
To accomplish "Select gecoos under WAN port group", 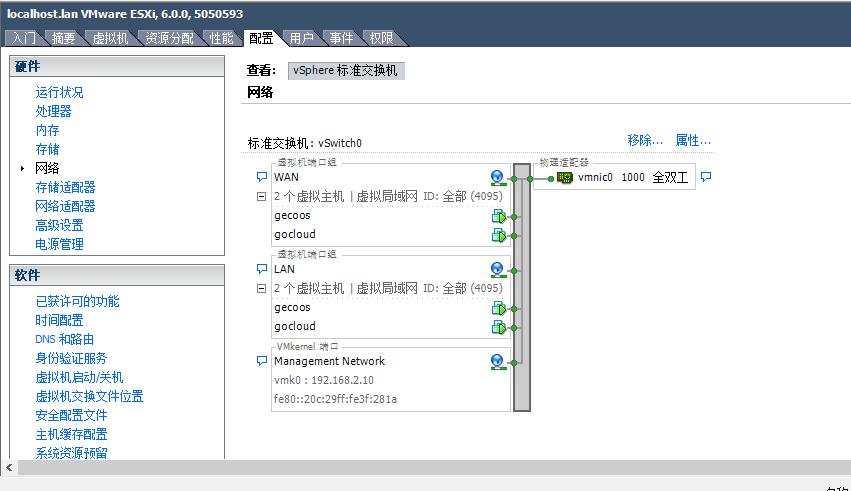I will (x=292, y=216).
